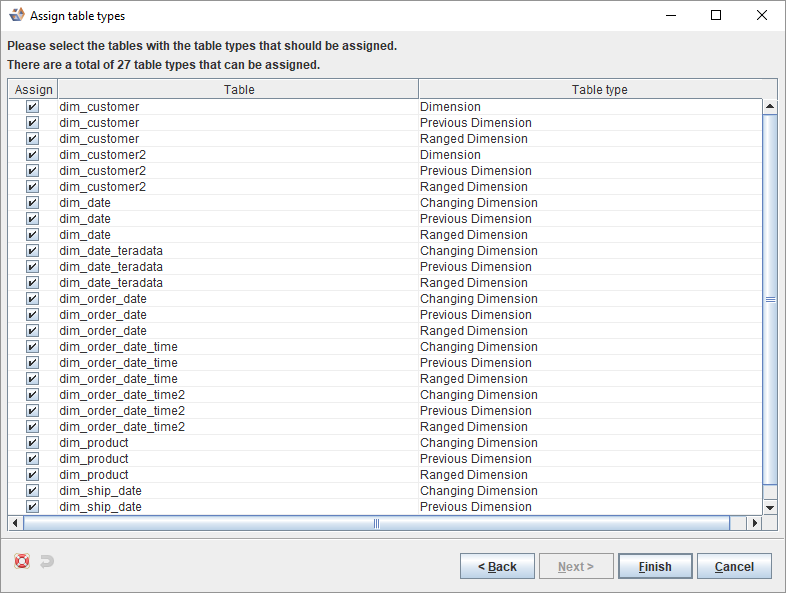Click the Assign column header

[33, 90]
